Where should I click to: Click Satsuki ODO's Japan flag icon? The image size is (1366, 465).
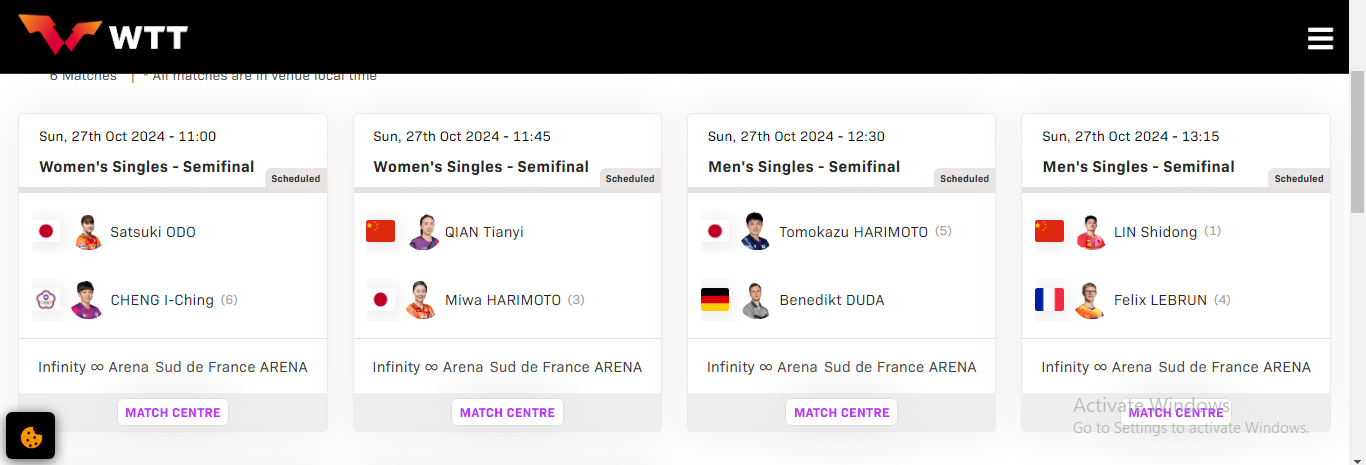click(45, 232)
